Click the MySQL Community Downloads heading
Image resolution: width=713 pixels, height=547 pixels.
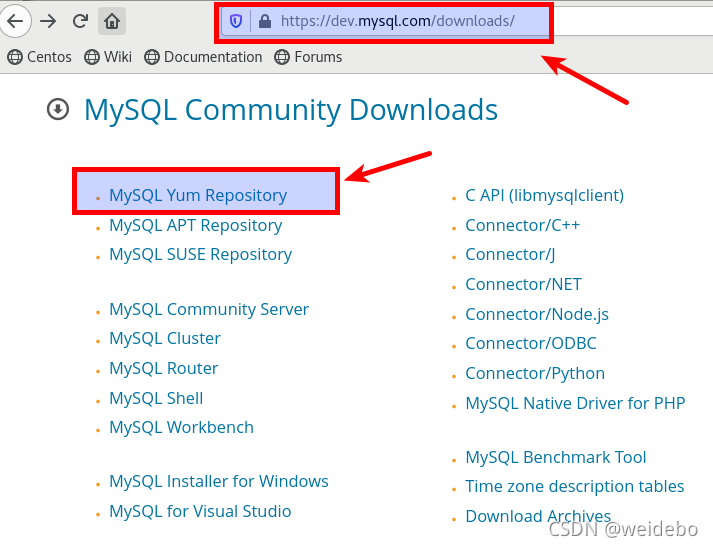tap(291, 110)
